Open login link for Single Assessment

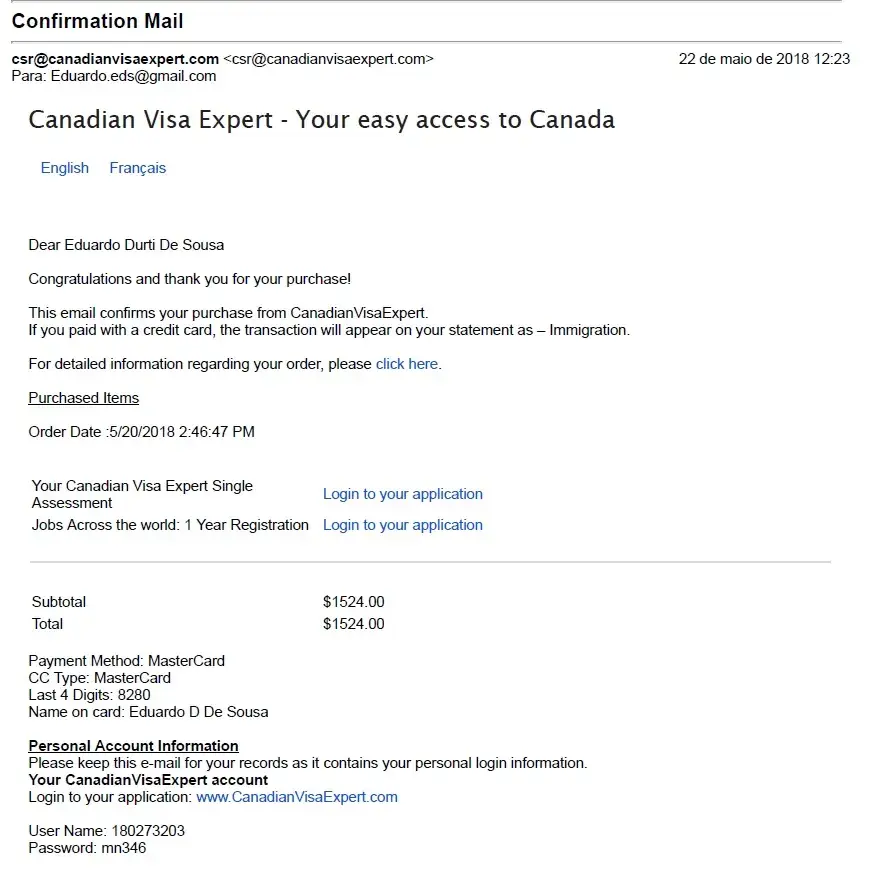402,494
